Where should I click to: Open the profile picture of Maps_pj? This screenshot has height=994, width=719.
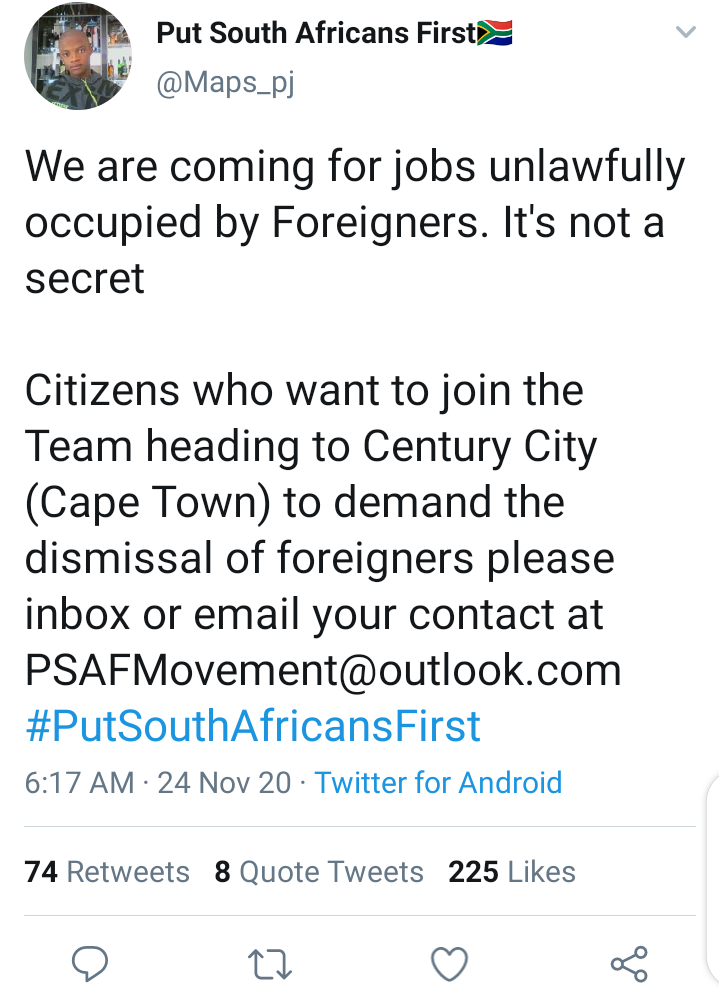(78, 56)
